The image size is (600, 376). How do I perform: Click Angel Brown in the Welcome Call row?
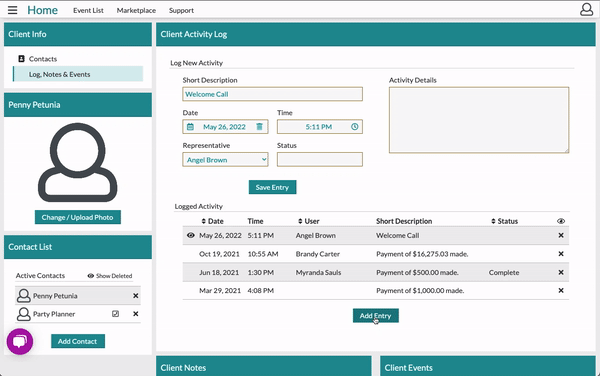pyautogui.click(x=316, y=235)
